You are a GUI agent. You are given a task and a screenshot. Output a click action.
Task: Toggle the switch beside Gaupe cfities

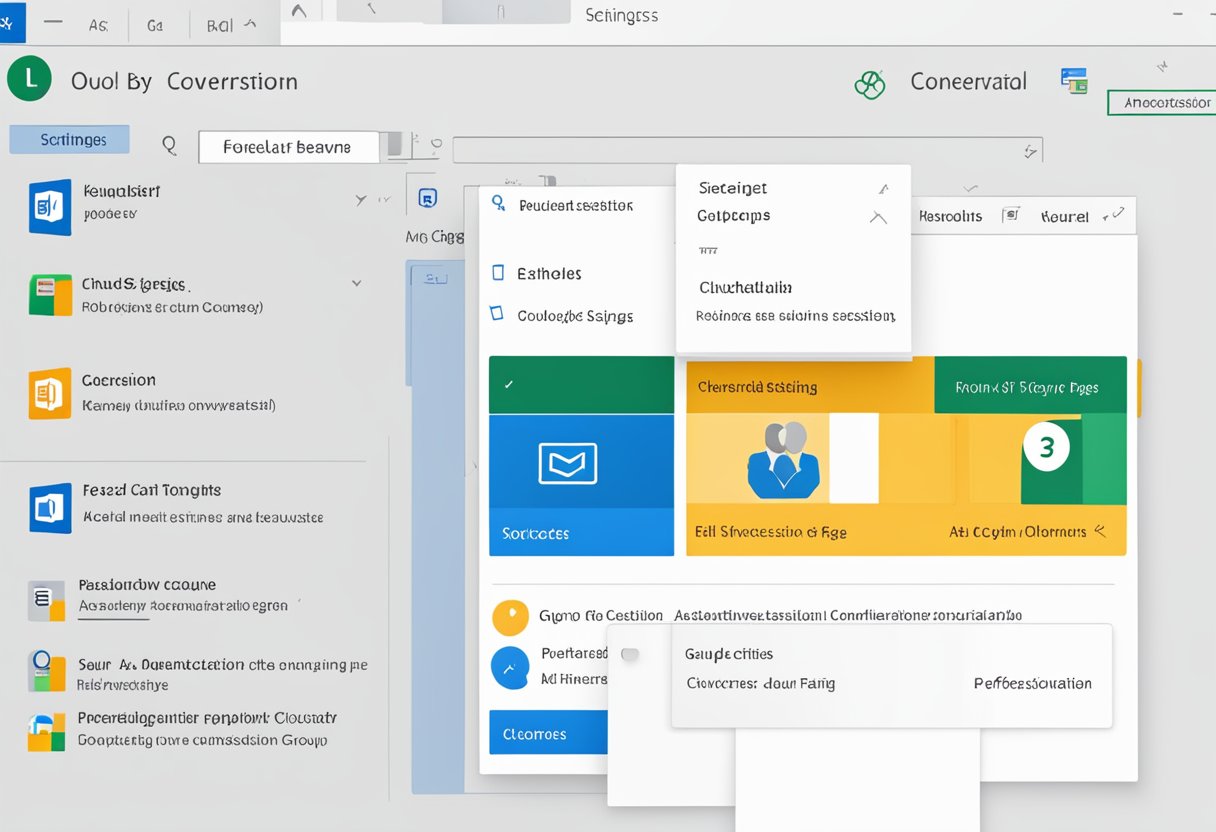click(x=630, y=655)
